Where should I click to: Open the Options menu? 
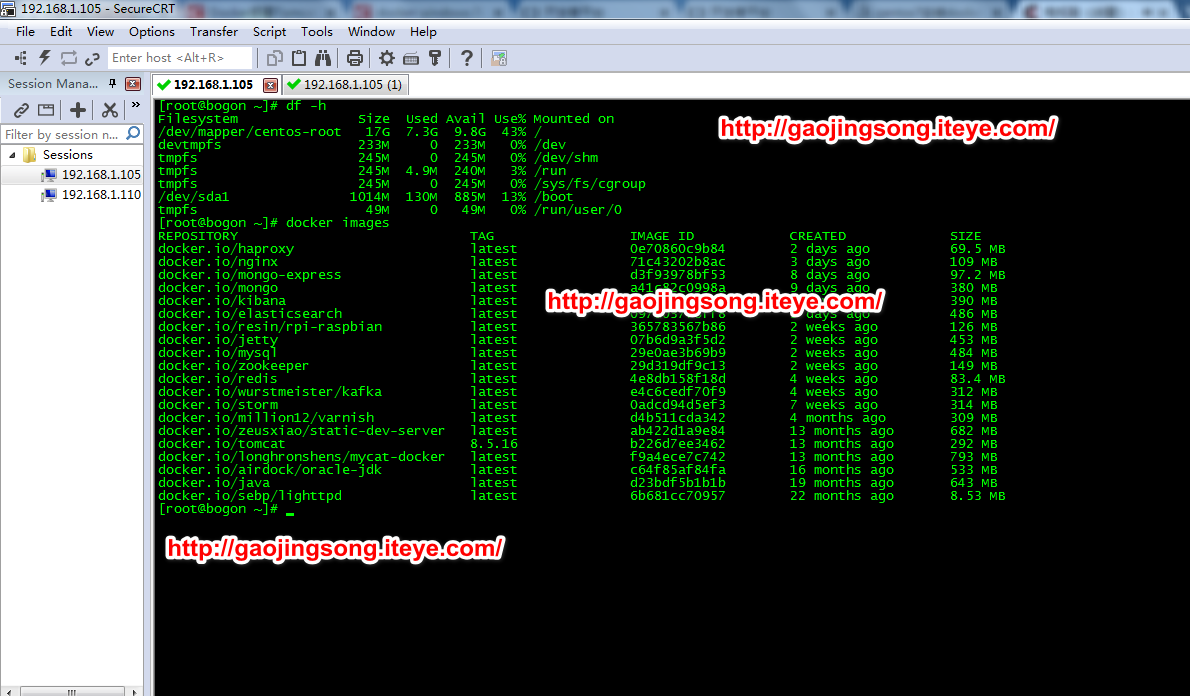pos(152,32)
